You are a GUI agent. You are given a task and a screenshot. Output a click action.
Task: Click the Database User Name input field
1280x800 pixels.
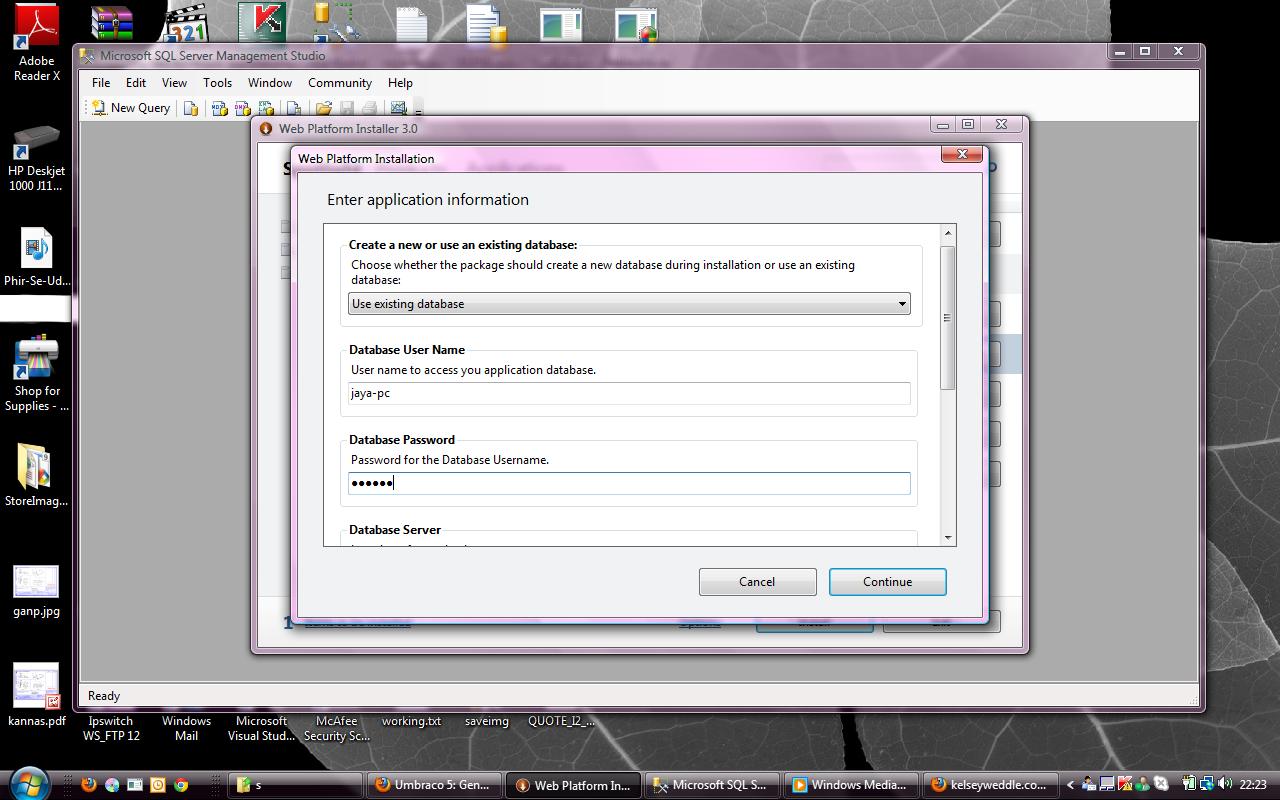point(629,393)
